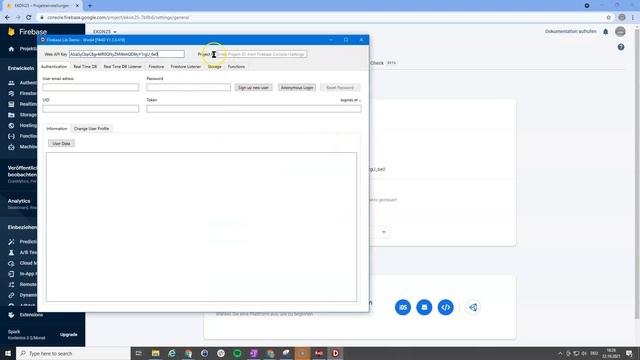Add an Android app via Android icon
The image size is (640, 360).
pos(424,307)
